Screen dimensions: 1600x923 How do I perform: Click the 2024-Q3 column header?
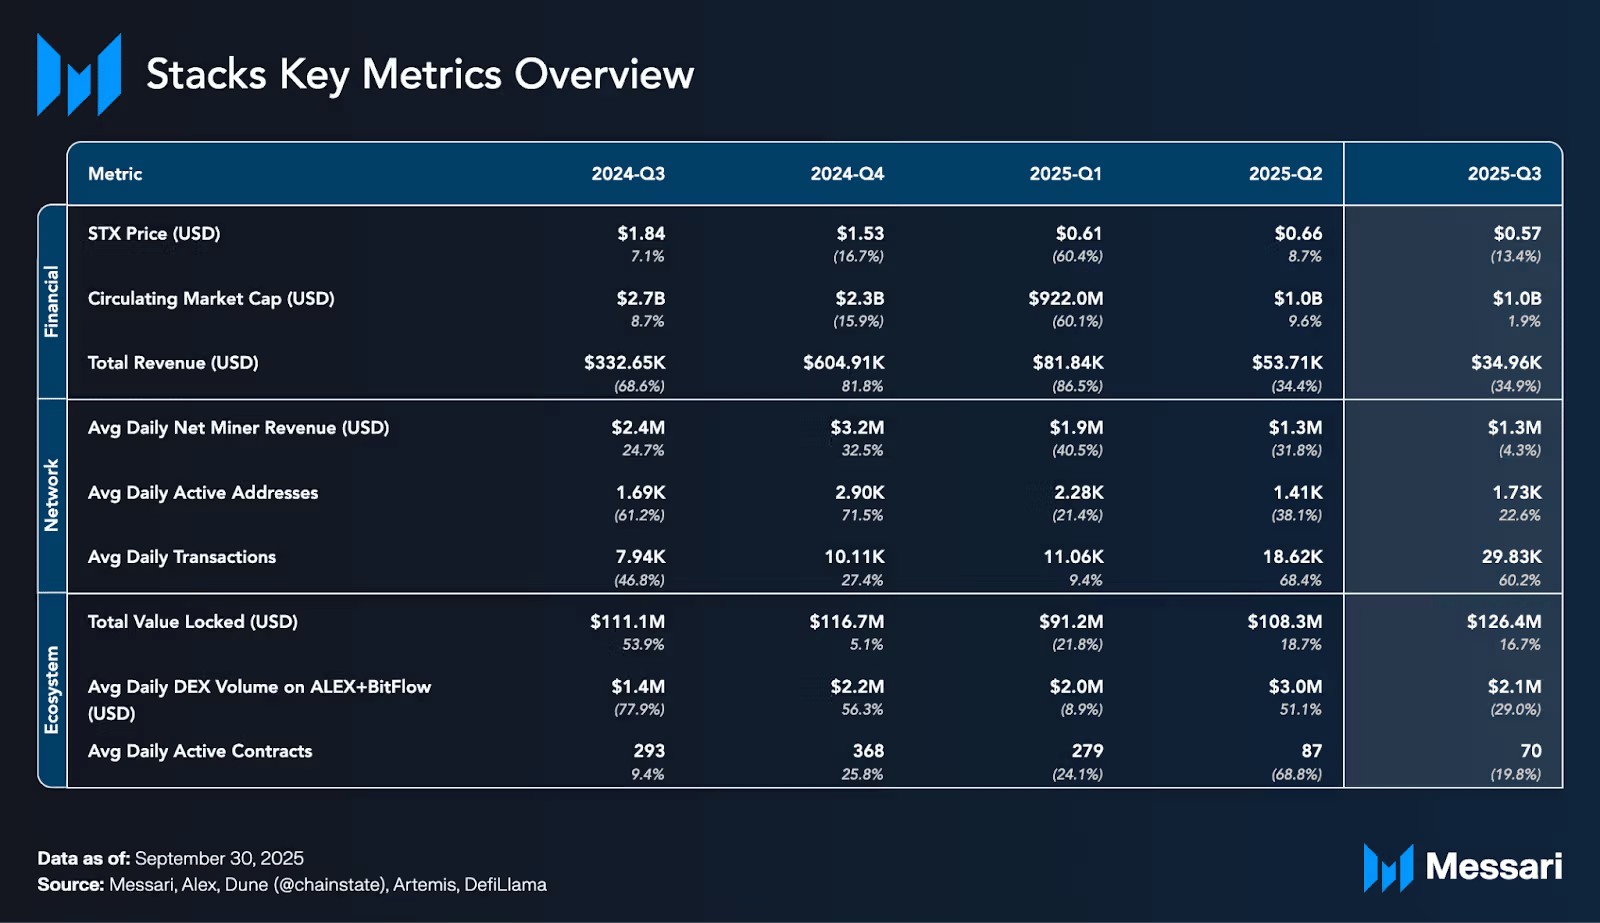628,174
